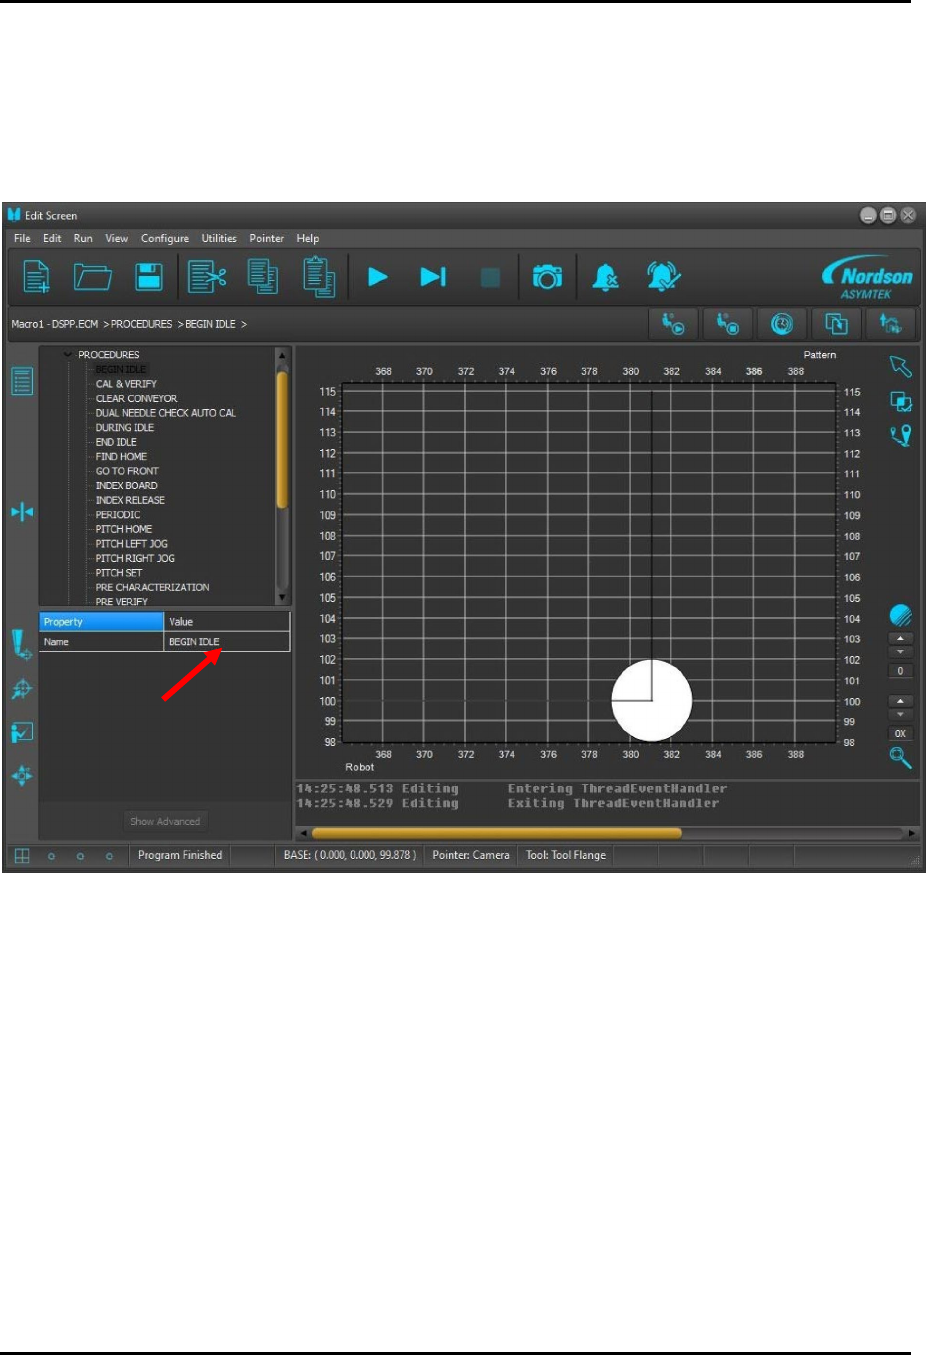The image size is (926, 1355).
Task: Select INDEX BOARD procedure
Action: pos(126,486)
